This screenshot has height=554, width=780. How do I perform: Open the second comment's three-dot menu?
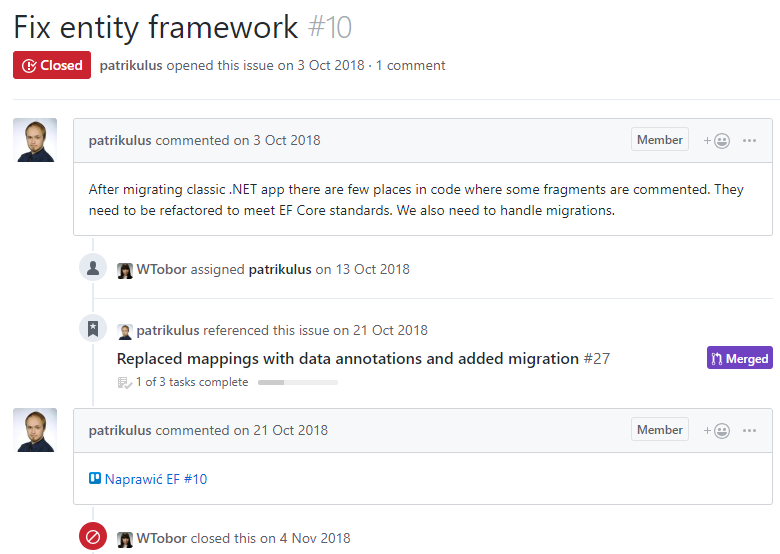pos(750,431)
